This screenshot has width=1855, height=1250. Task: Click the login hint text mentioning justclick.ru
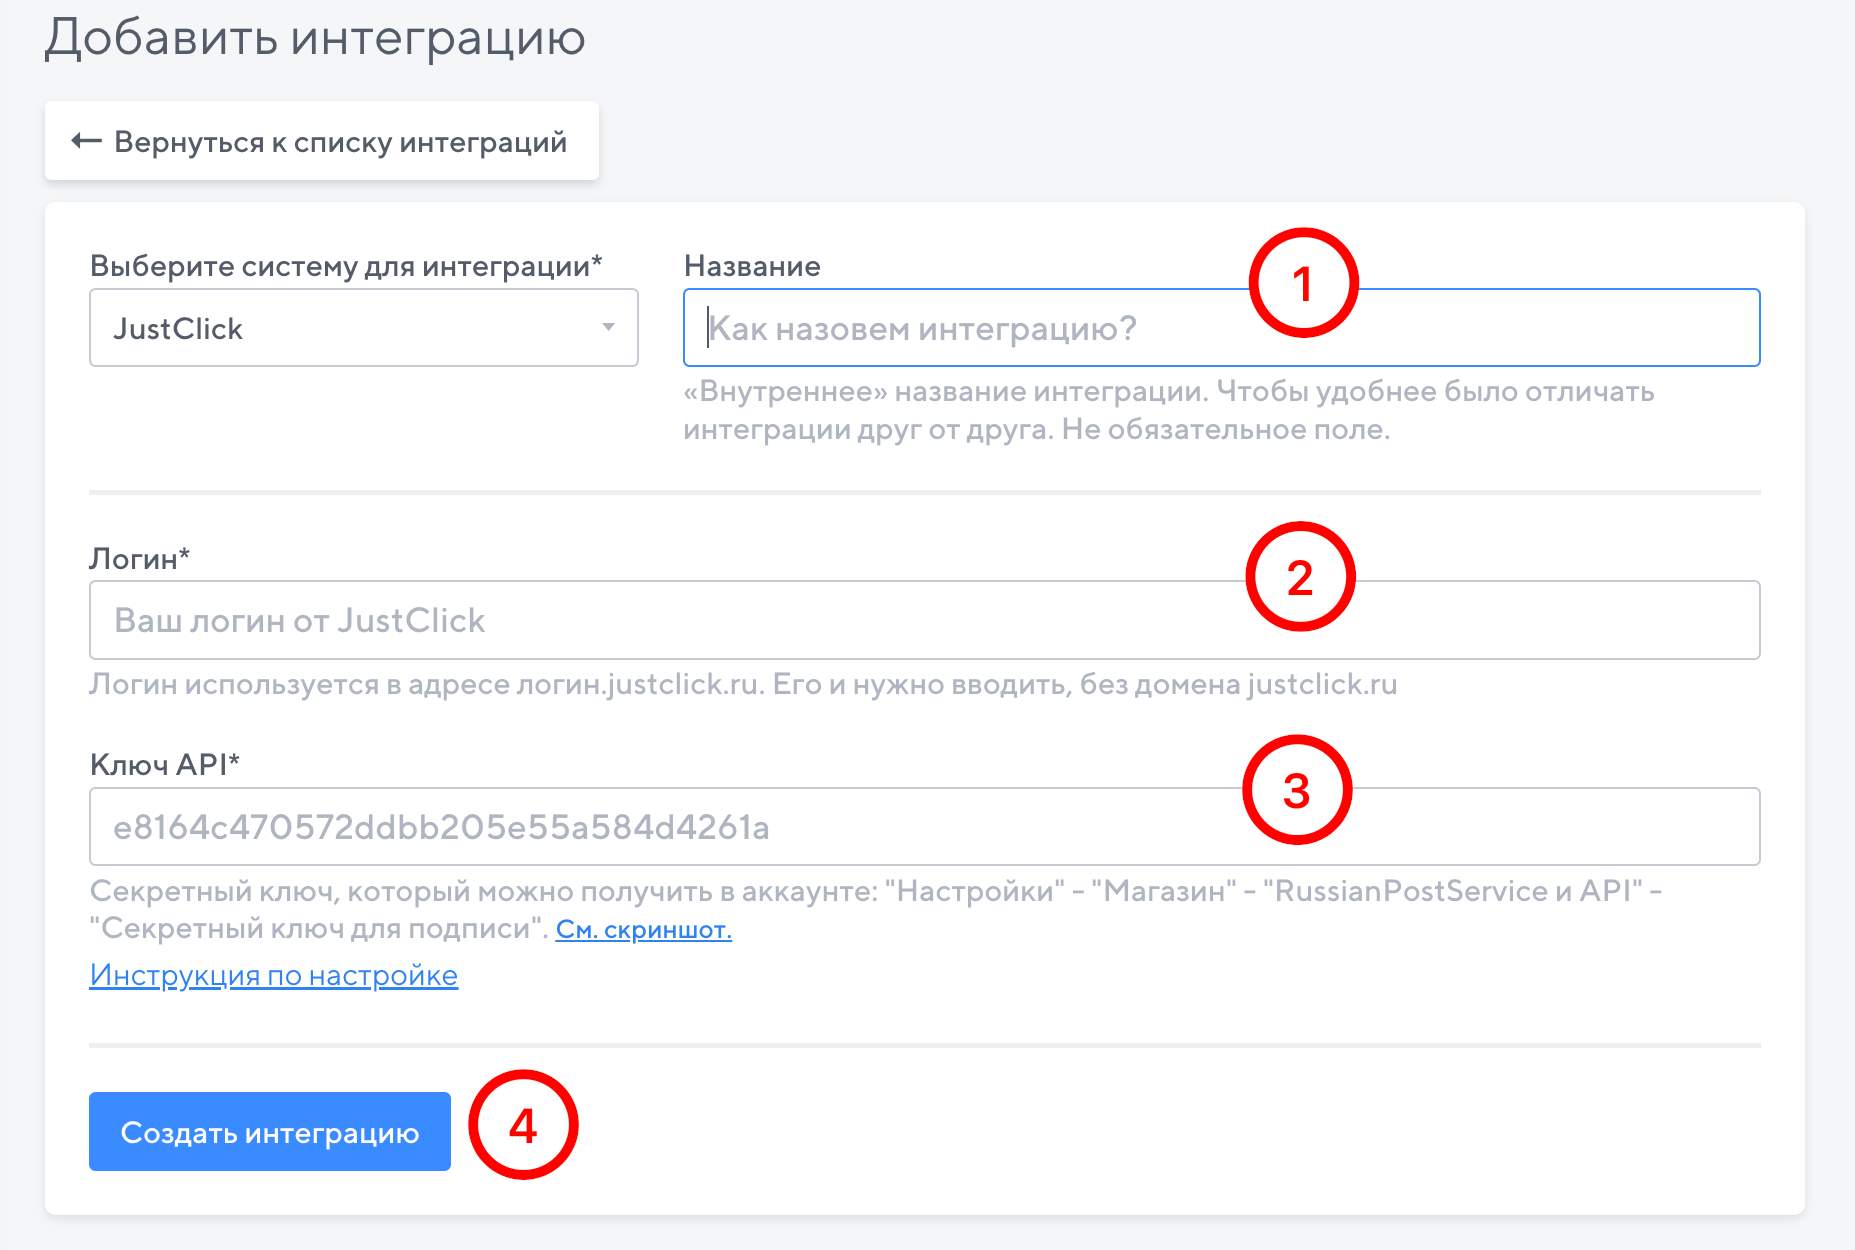tap(742, 685)
